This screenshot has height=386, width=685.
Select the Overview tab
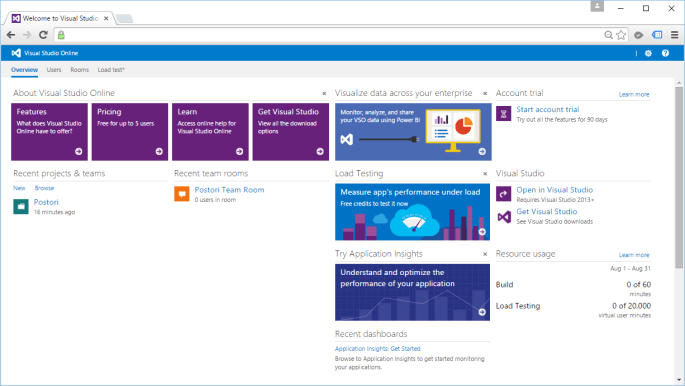pyautogui.click(x=24, y=70)
